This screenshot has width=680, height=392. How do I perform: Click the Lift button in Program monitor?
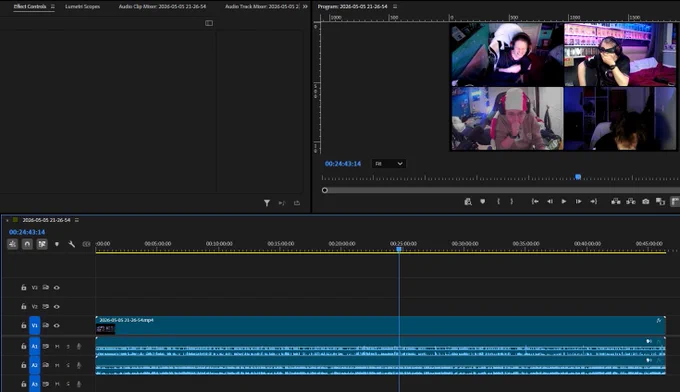616,201
